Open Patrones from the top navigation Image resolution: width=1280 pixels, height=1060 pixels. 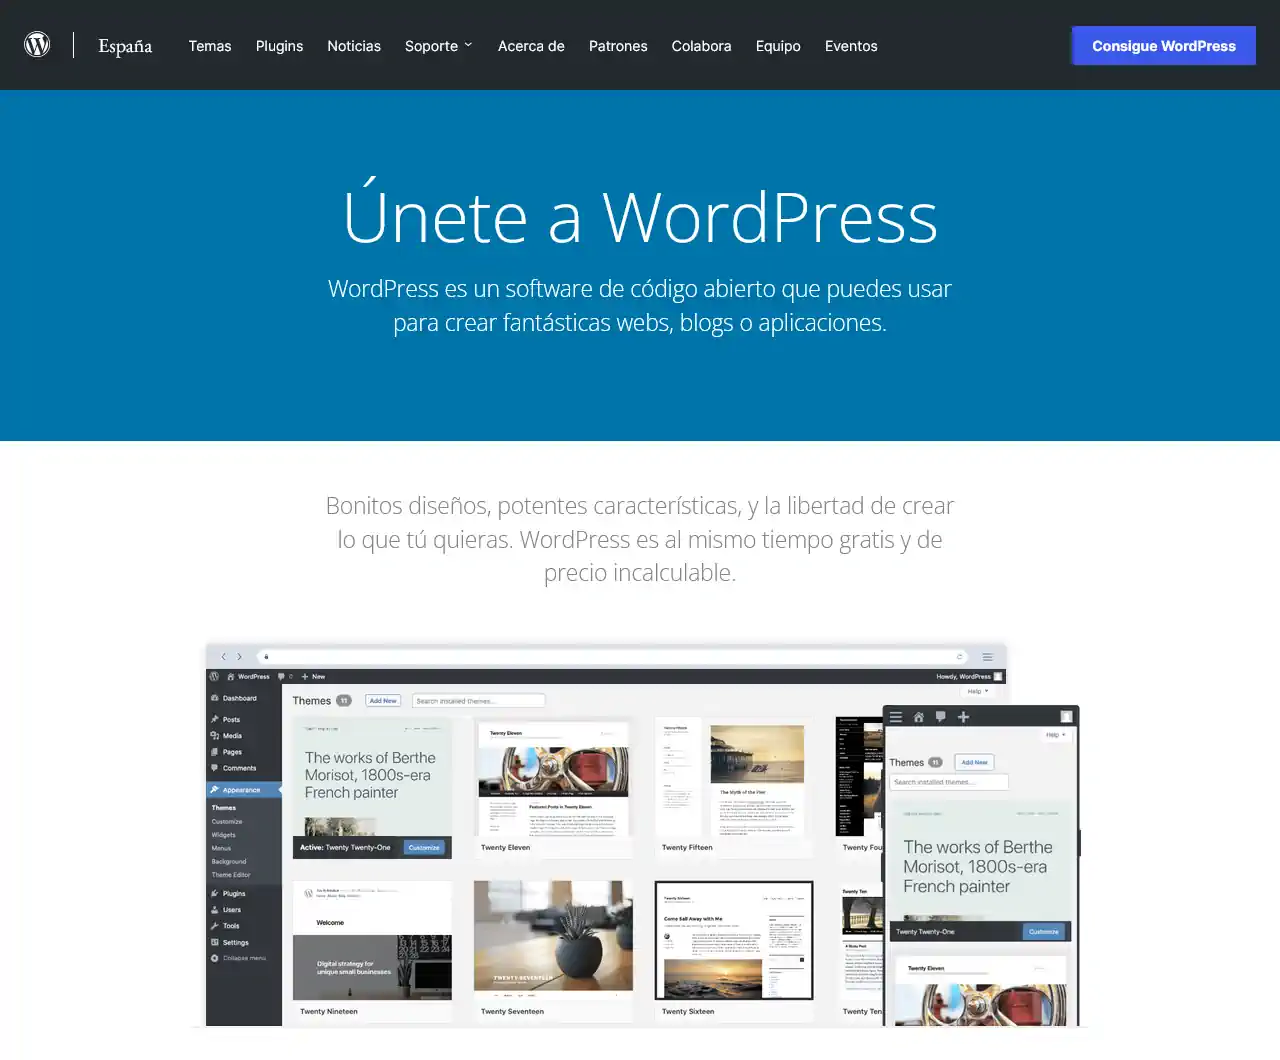(618, 46)
